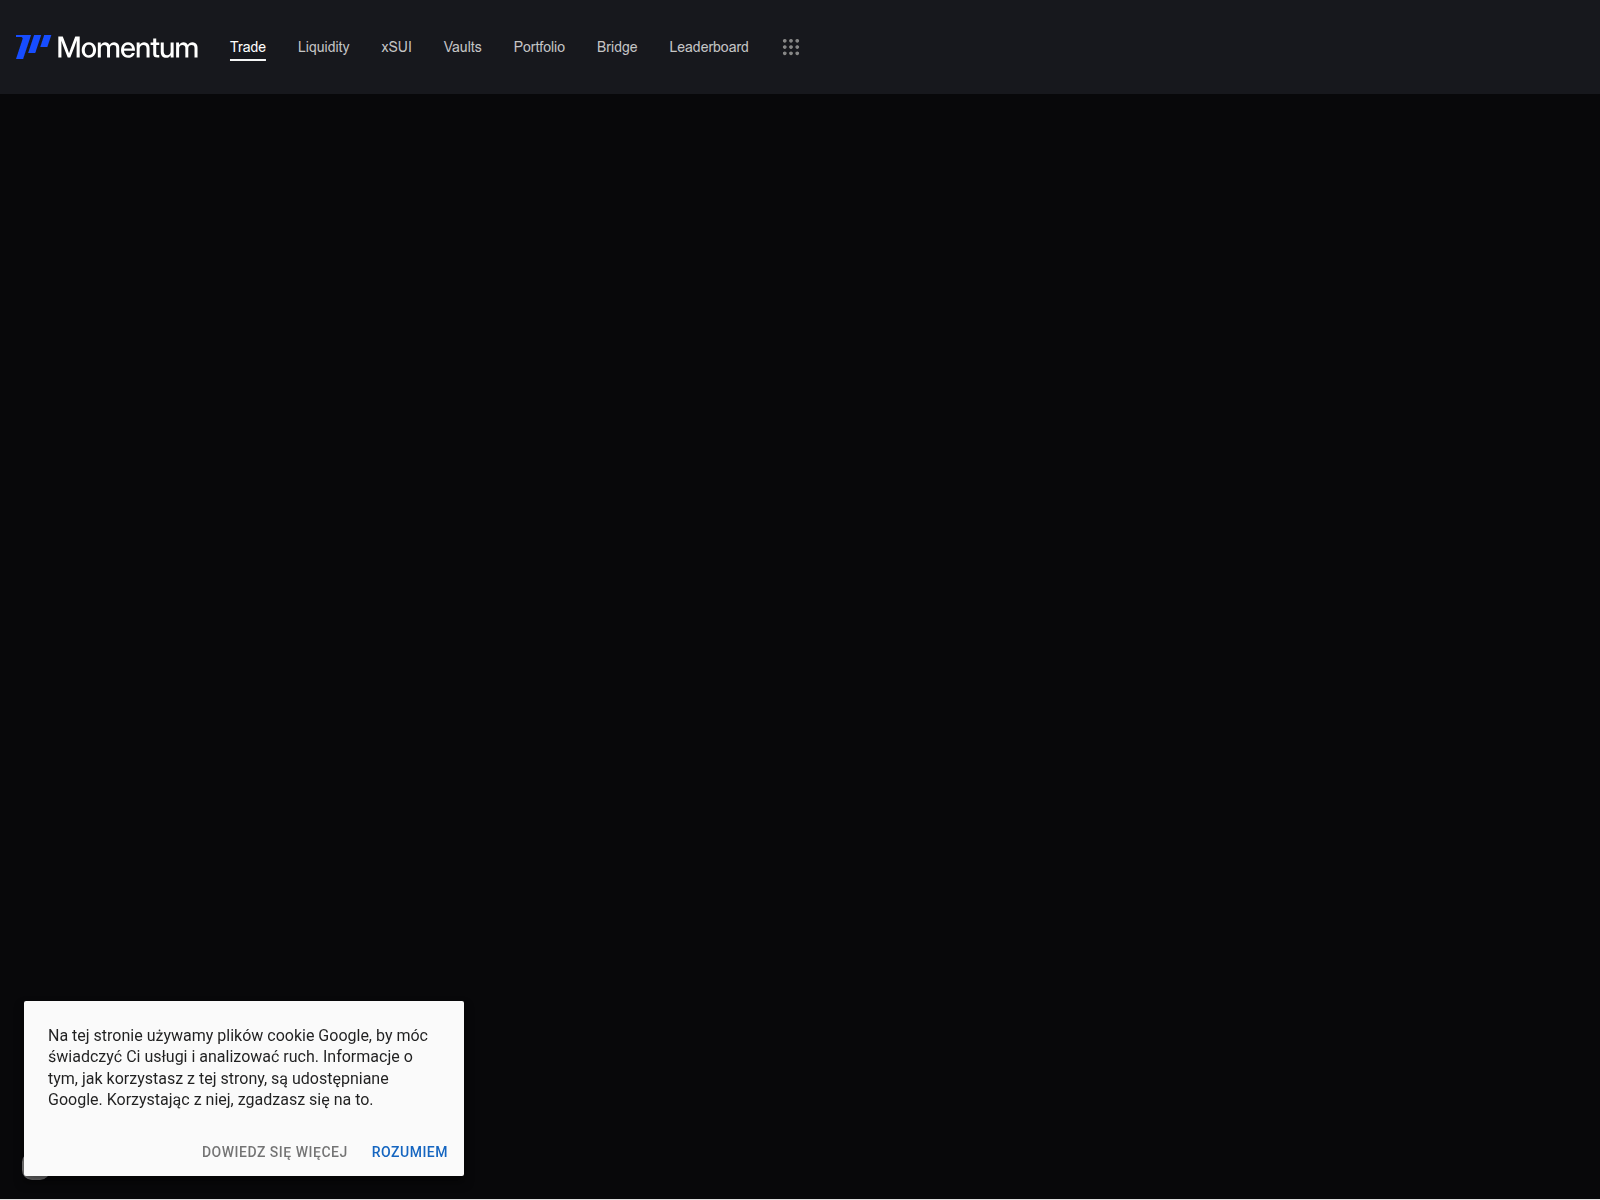Image resolution: width=1600 pixels, height=1200 pixels.
Task: Open the Liquidity tab
Action: pos(324,47)
